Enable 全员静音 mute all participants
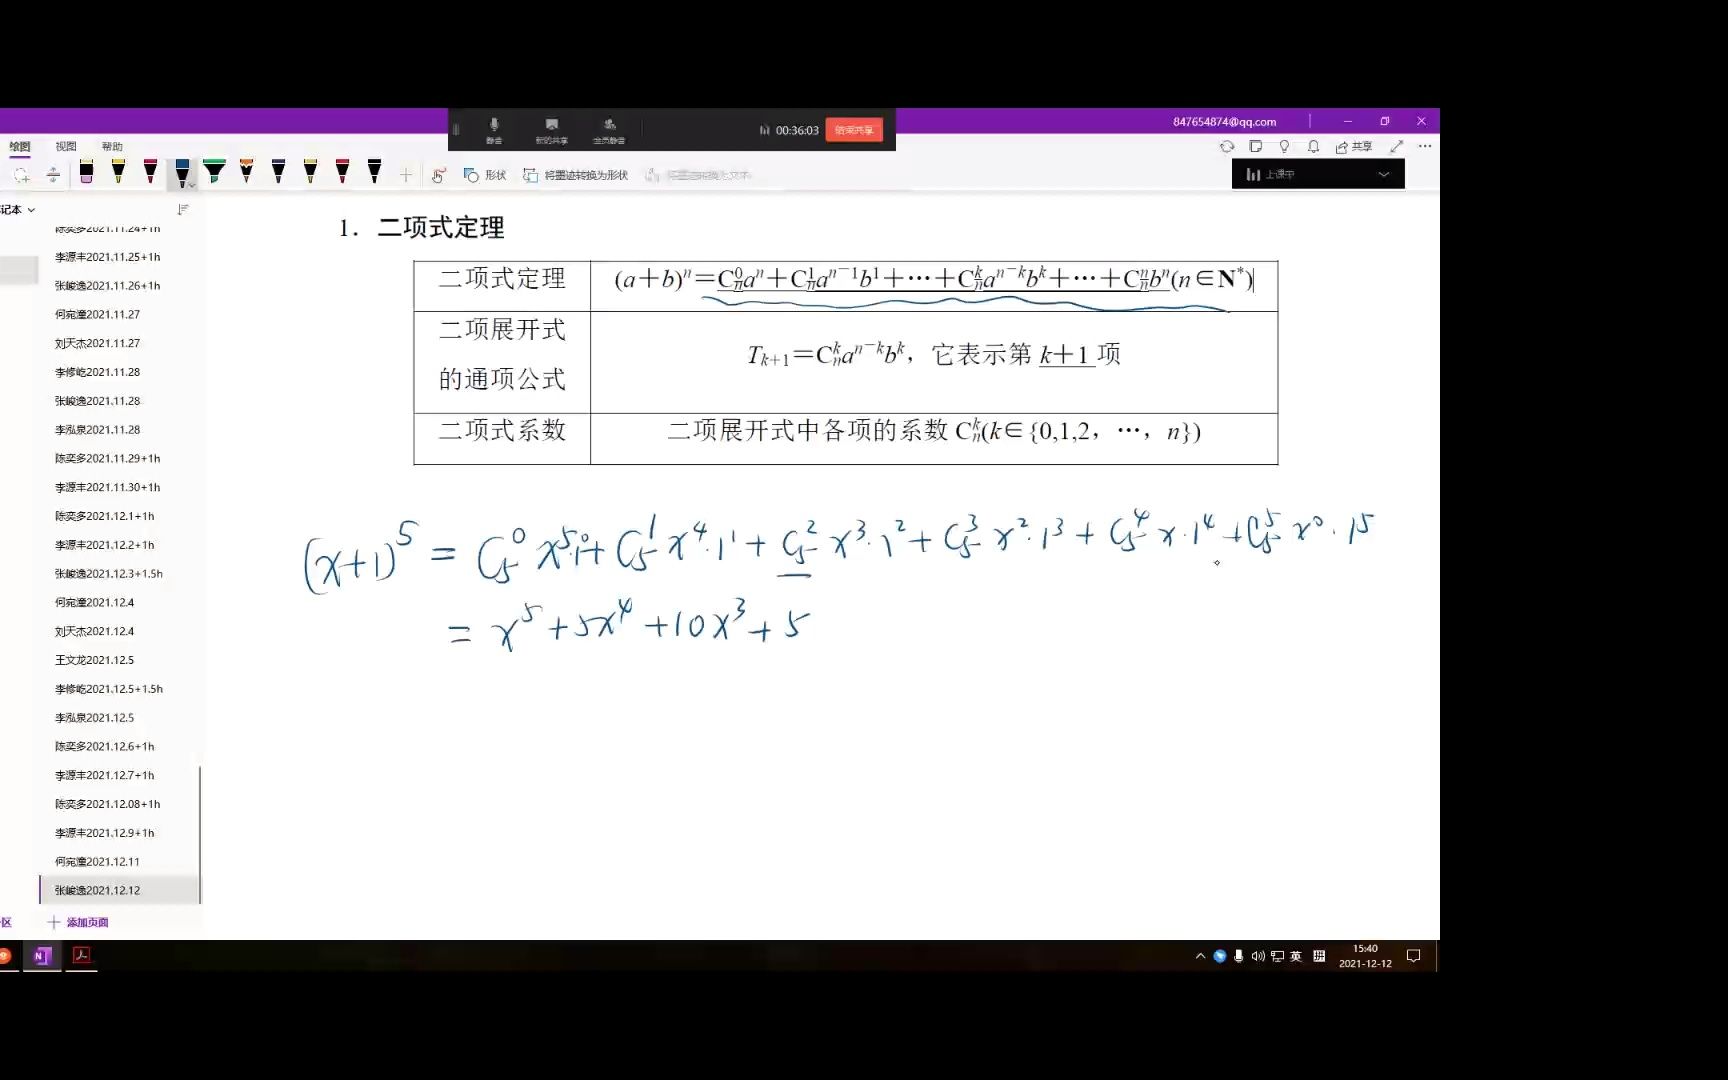The height and width of the screenshot is (1080, 1728). pyautogui.click(x=610, y=130)
